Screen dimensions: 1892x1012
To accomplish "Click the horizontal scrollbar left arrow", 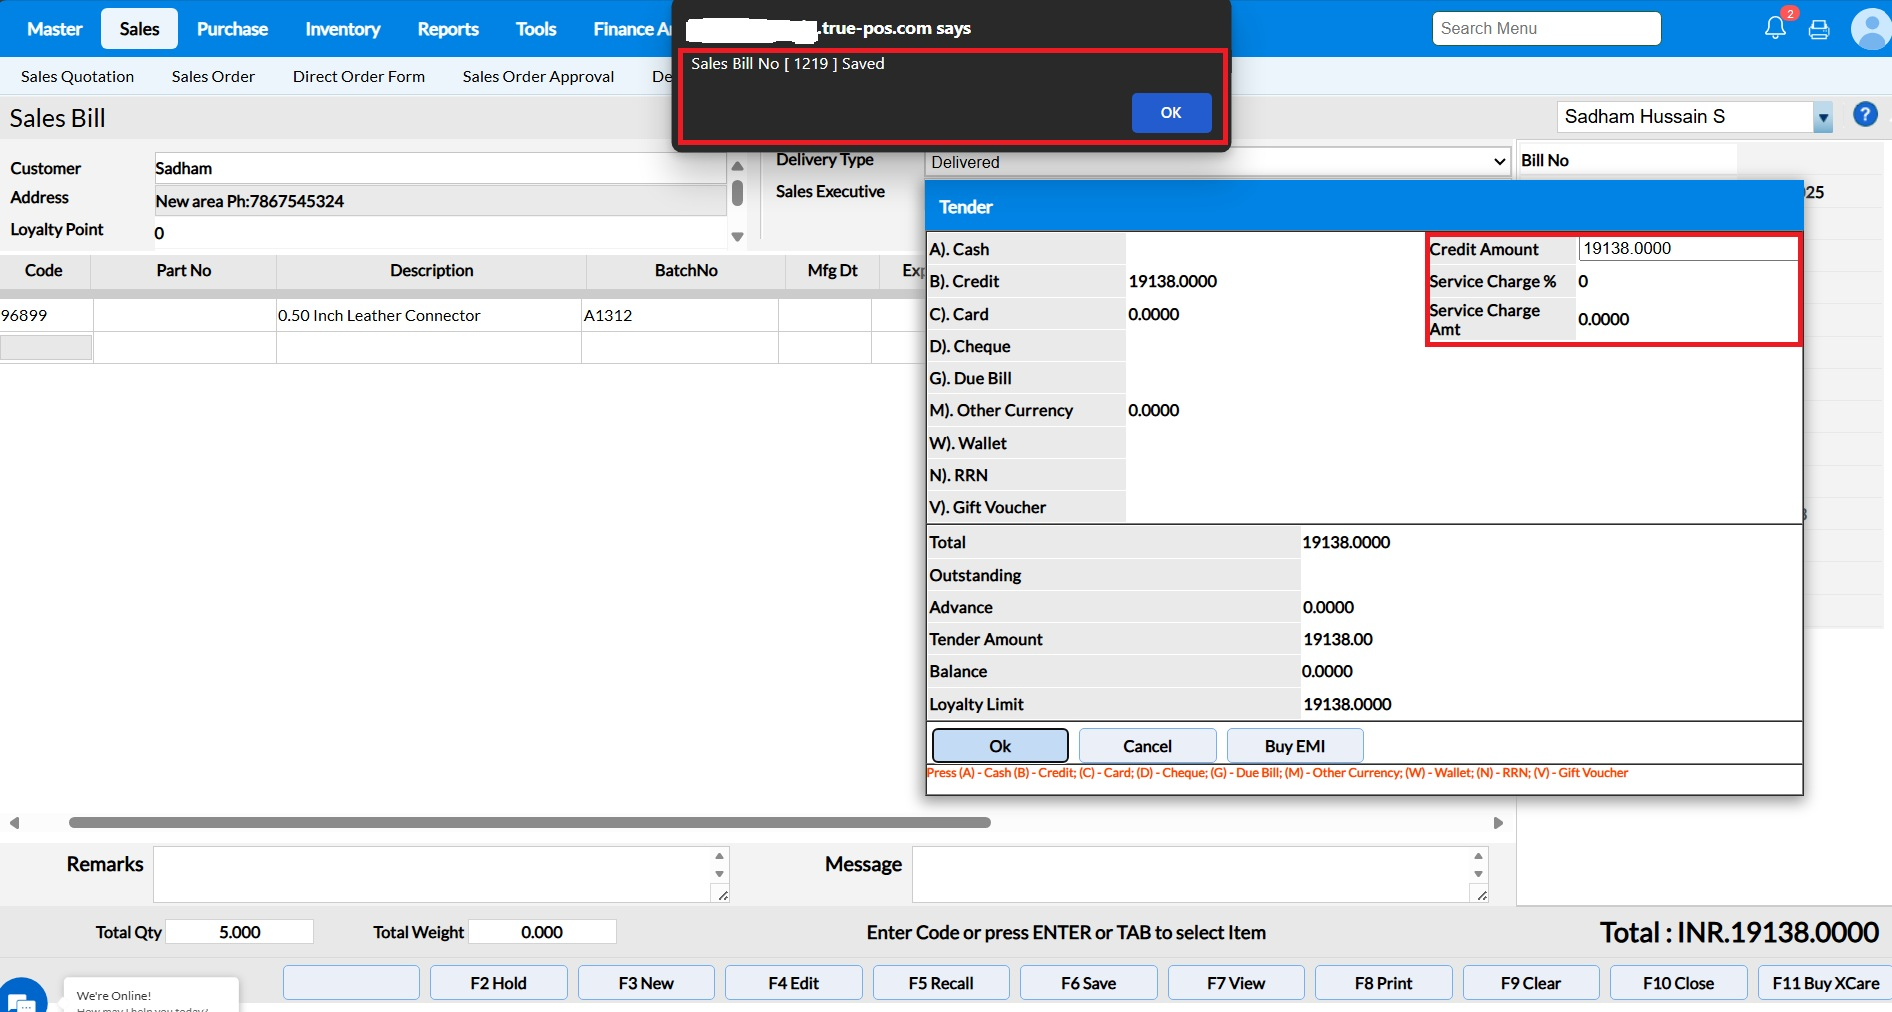I will pos(14,823).
